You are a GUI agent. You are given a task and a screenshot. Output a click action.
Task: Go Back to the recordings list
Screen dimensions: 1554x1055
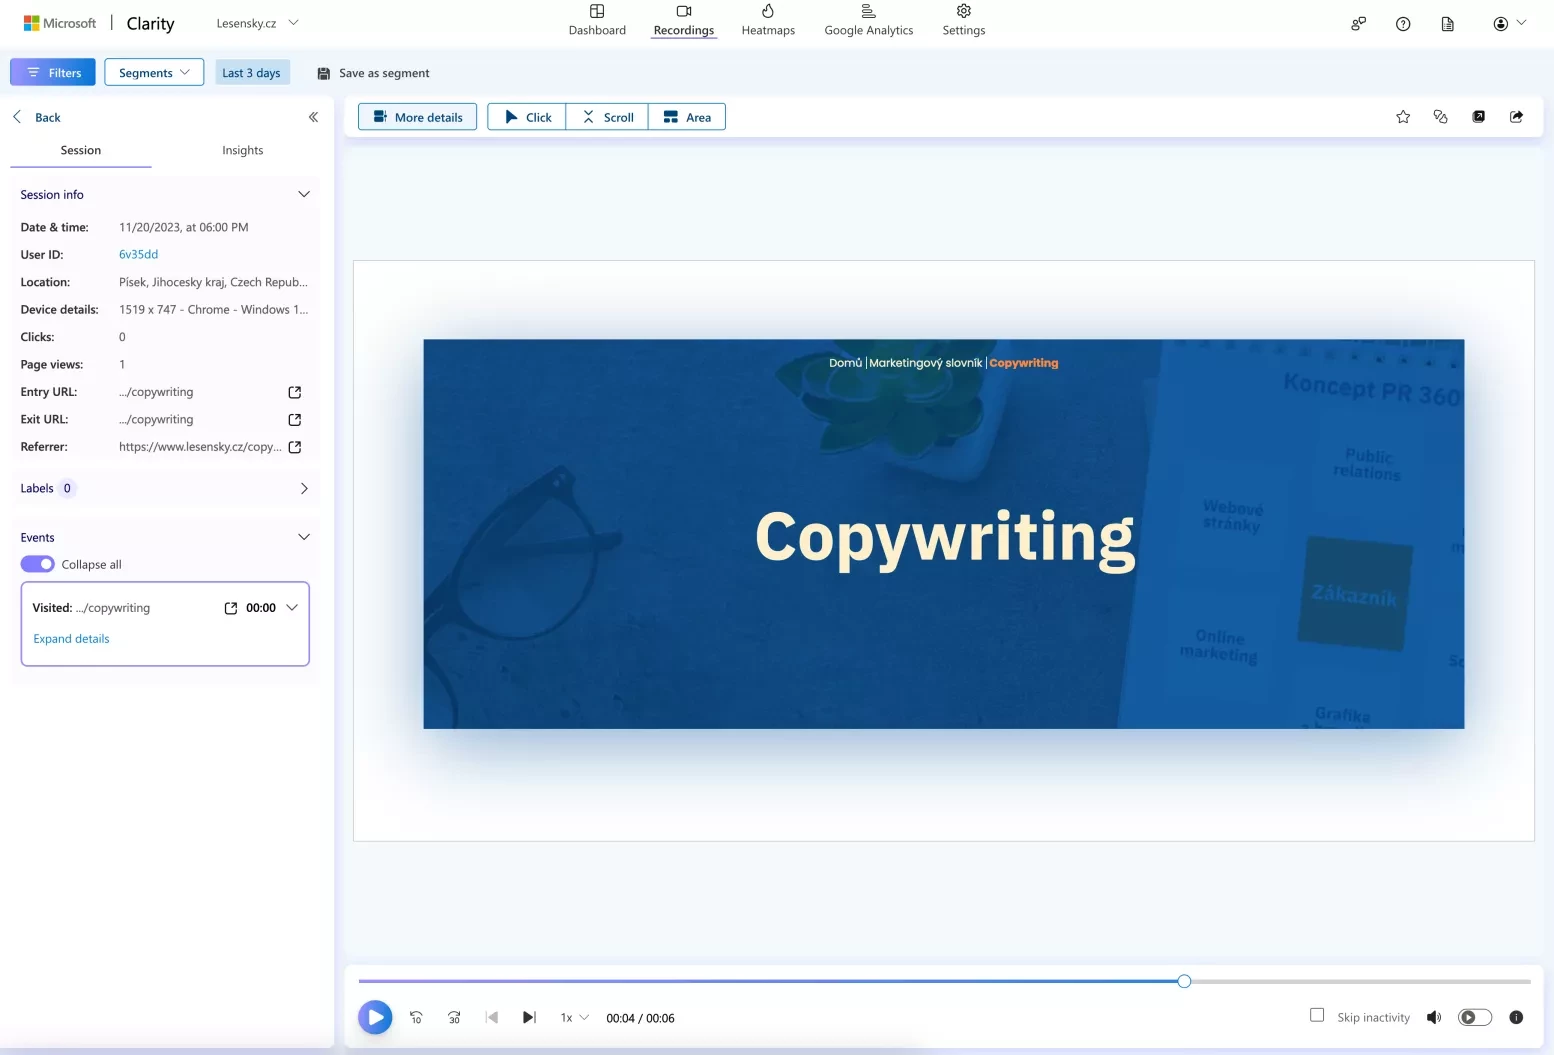[37, 117]
